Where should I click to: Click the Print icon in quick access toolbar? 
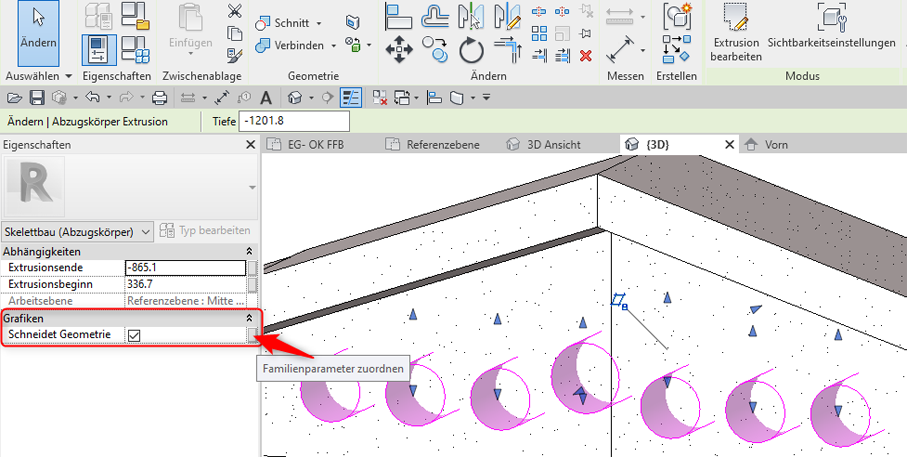[x=158, y=97]
